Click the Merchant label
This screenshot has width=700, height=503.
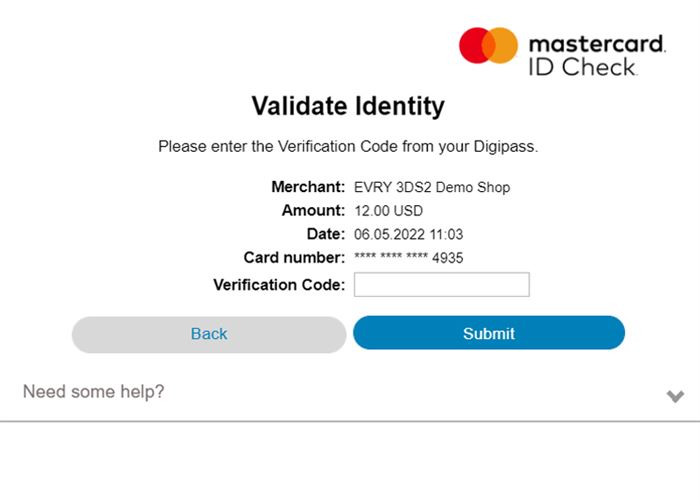(308, 187)
